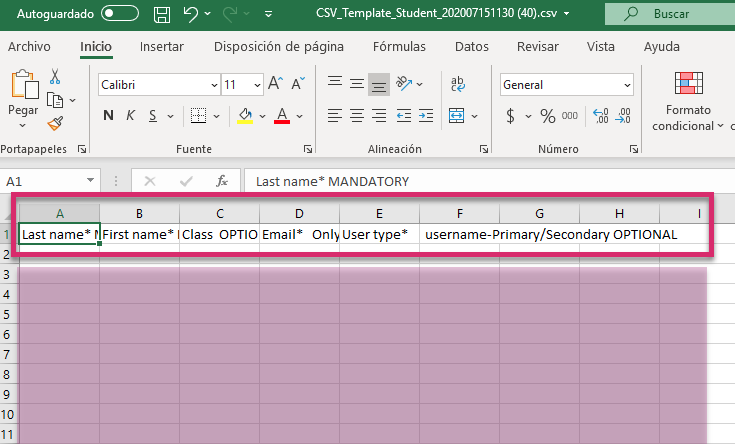The image size is (735, 444).
Task: Click the Format Painter brush icon
Action: pyautogui.click(x=55, y=123)
